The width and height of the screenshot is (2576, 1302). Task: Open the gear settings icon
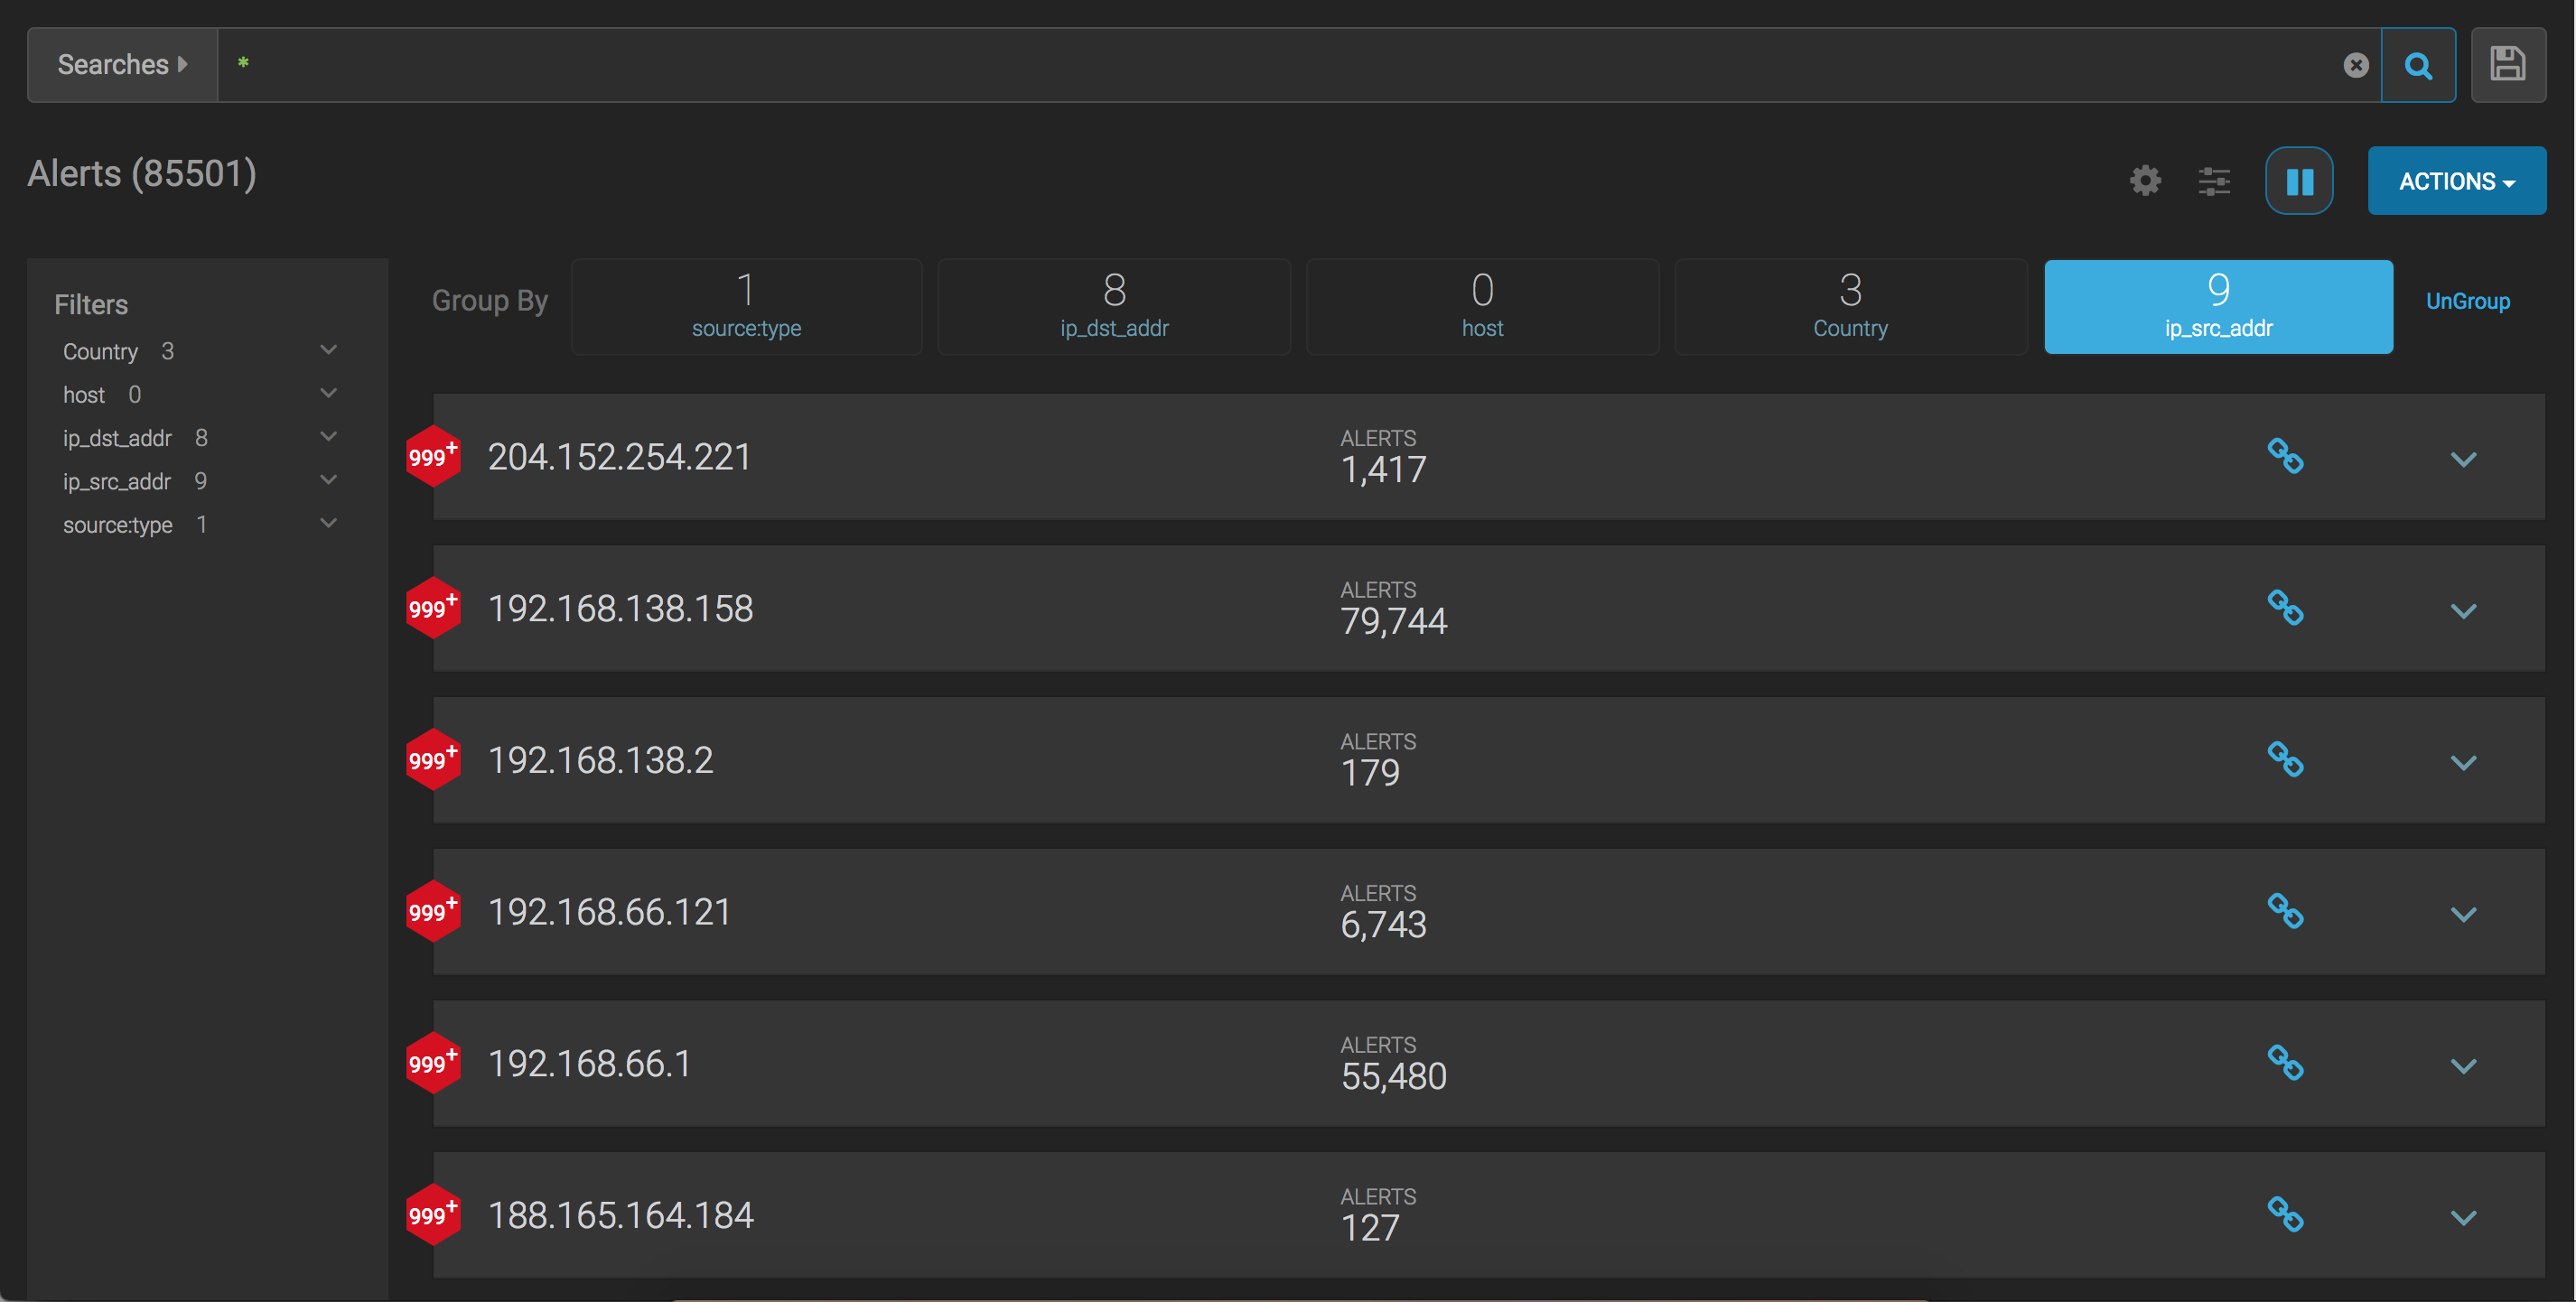point(2144,181)
